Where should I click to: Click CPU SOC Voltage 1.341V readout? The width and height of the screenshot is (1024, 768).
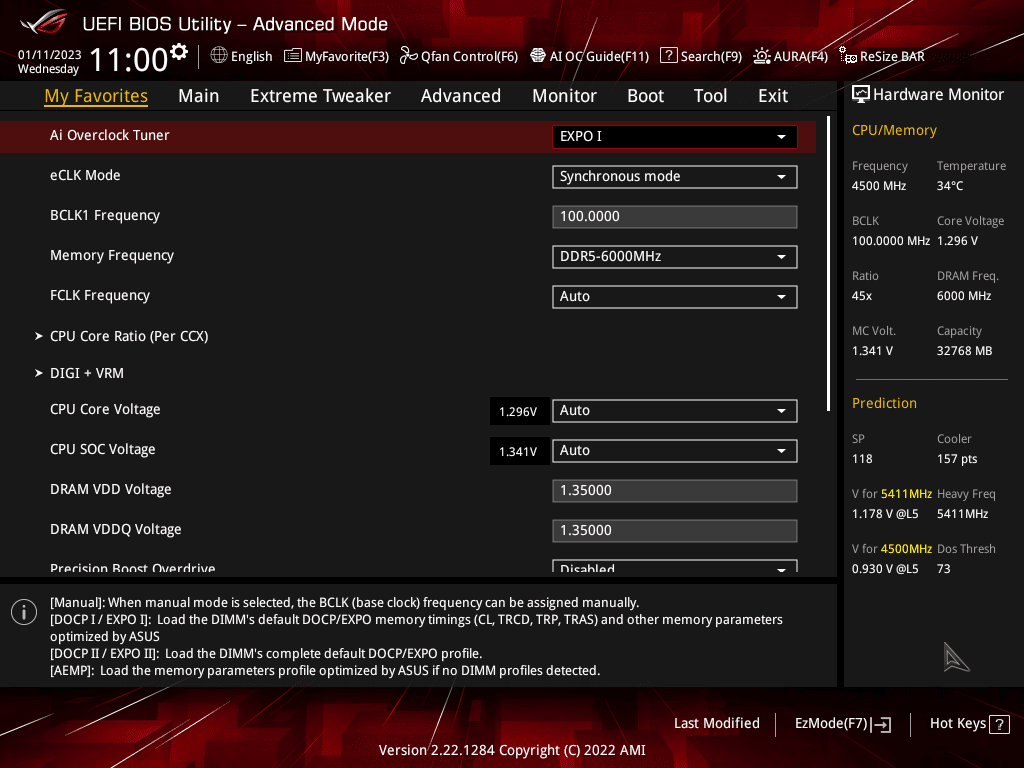coord(518,451)
